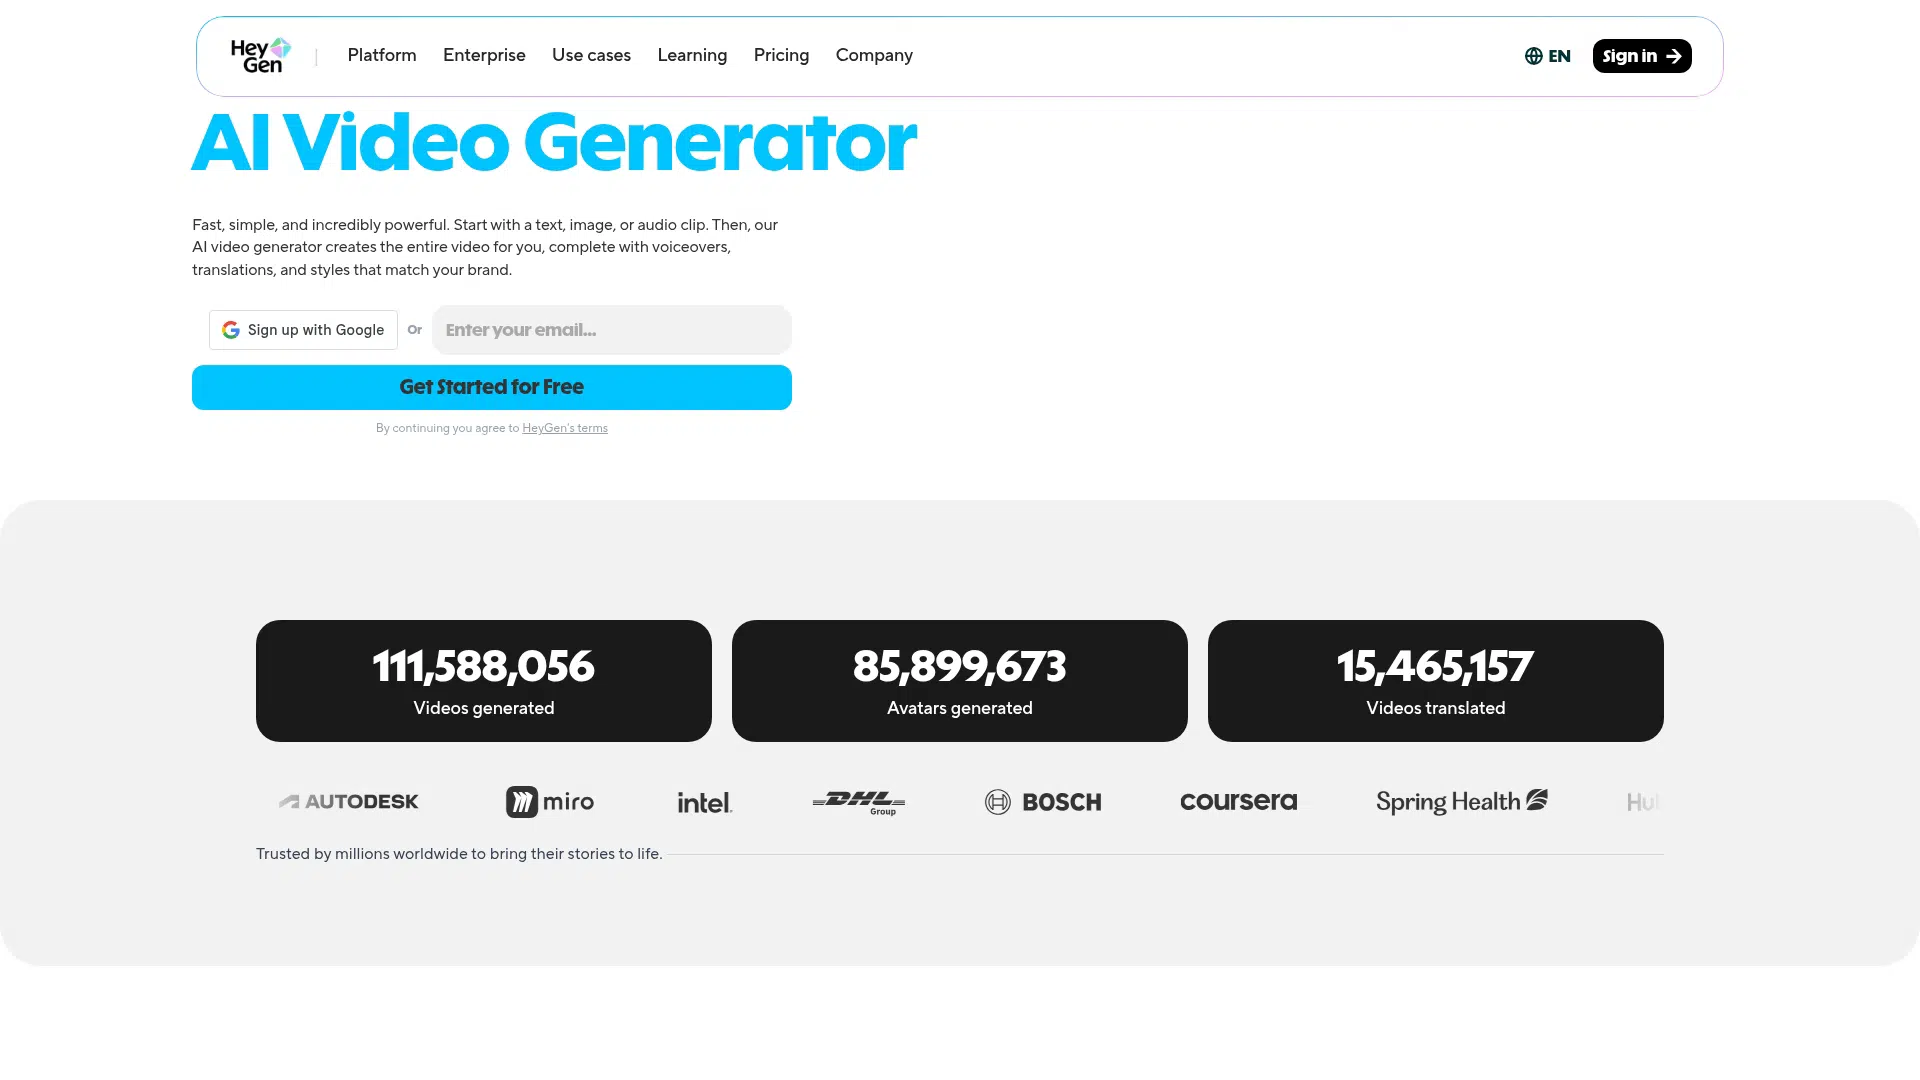
Task: Open the HeyGen's terms link
Action: 565,428
